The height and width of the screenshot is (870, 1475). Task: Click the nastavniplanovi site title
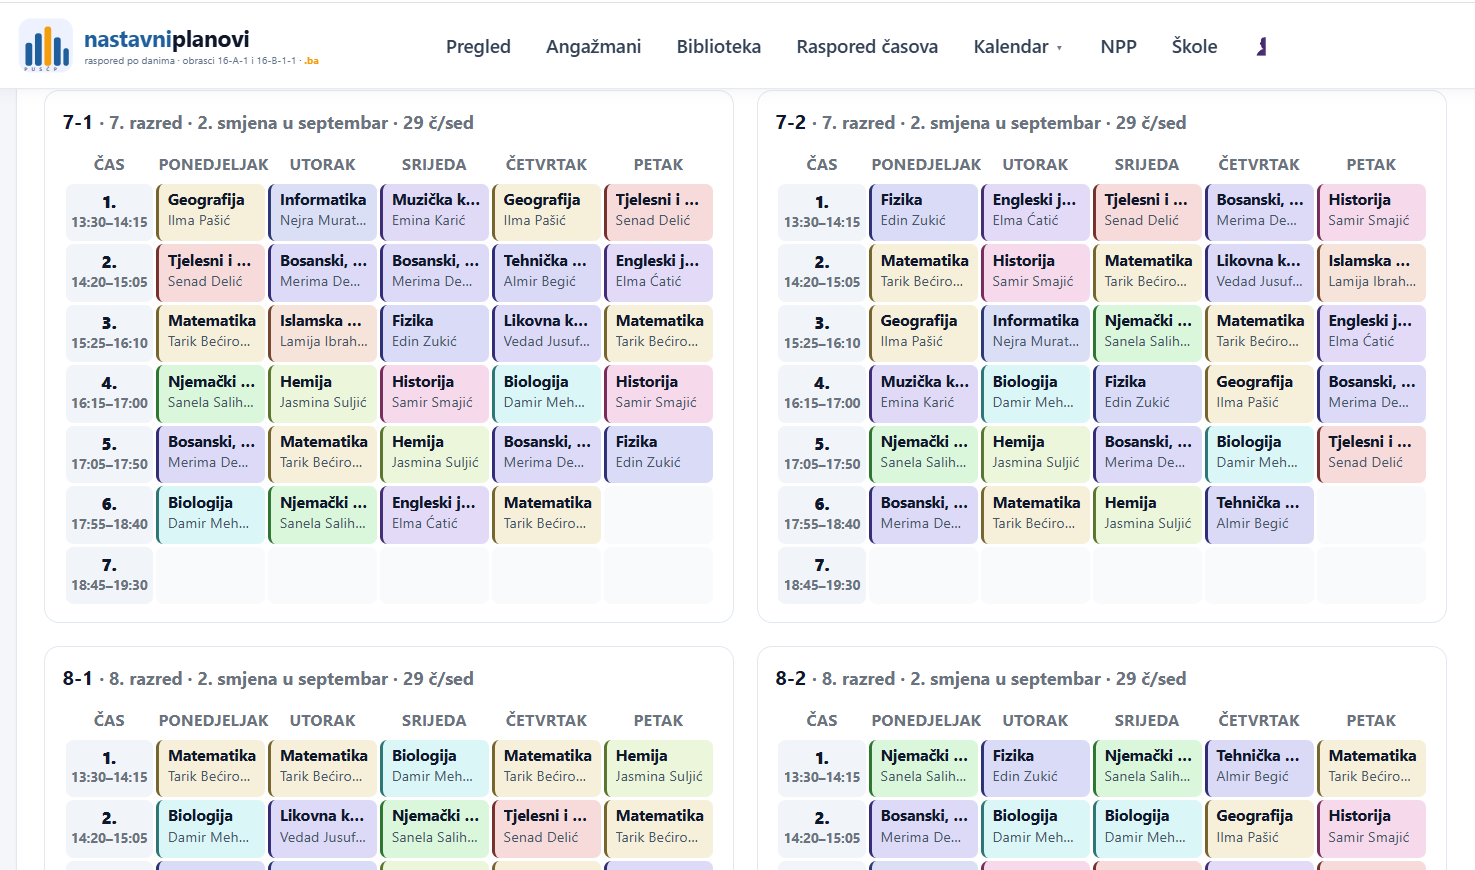(x=167, y=39)
